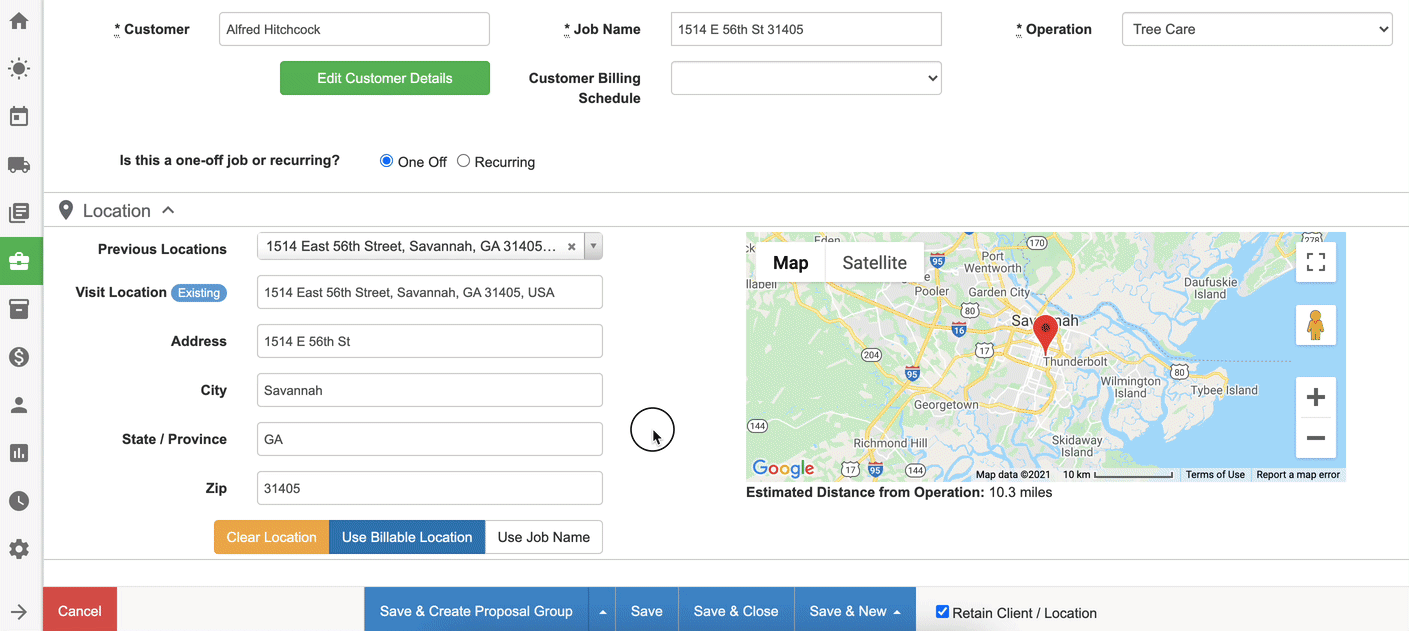Click the red map marker pin
The width and height of the screenshot is (1409, 631).
click(x=1045, y=334)
